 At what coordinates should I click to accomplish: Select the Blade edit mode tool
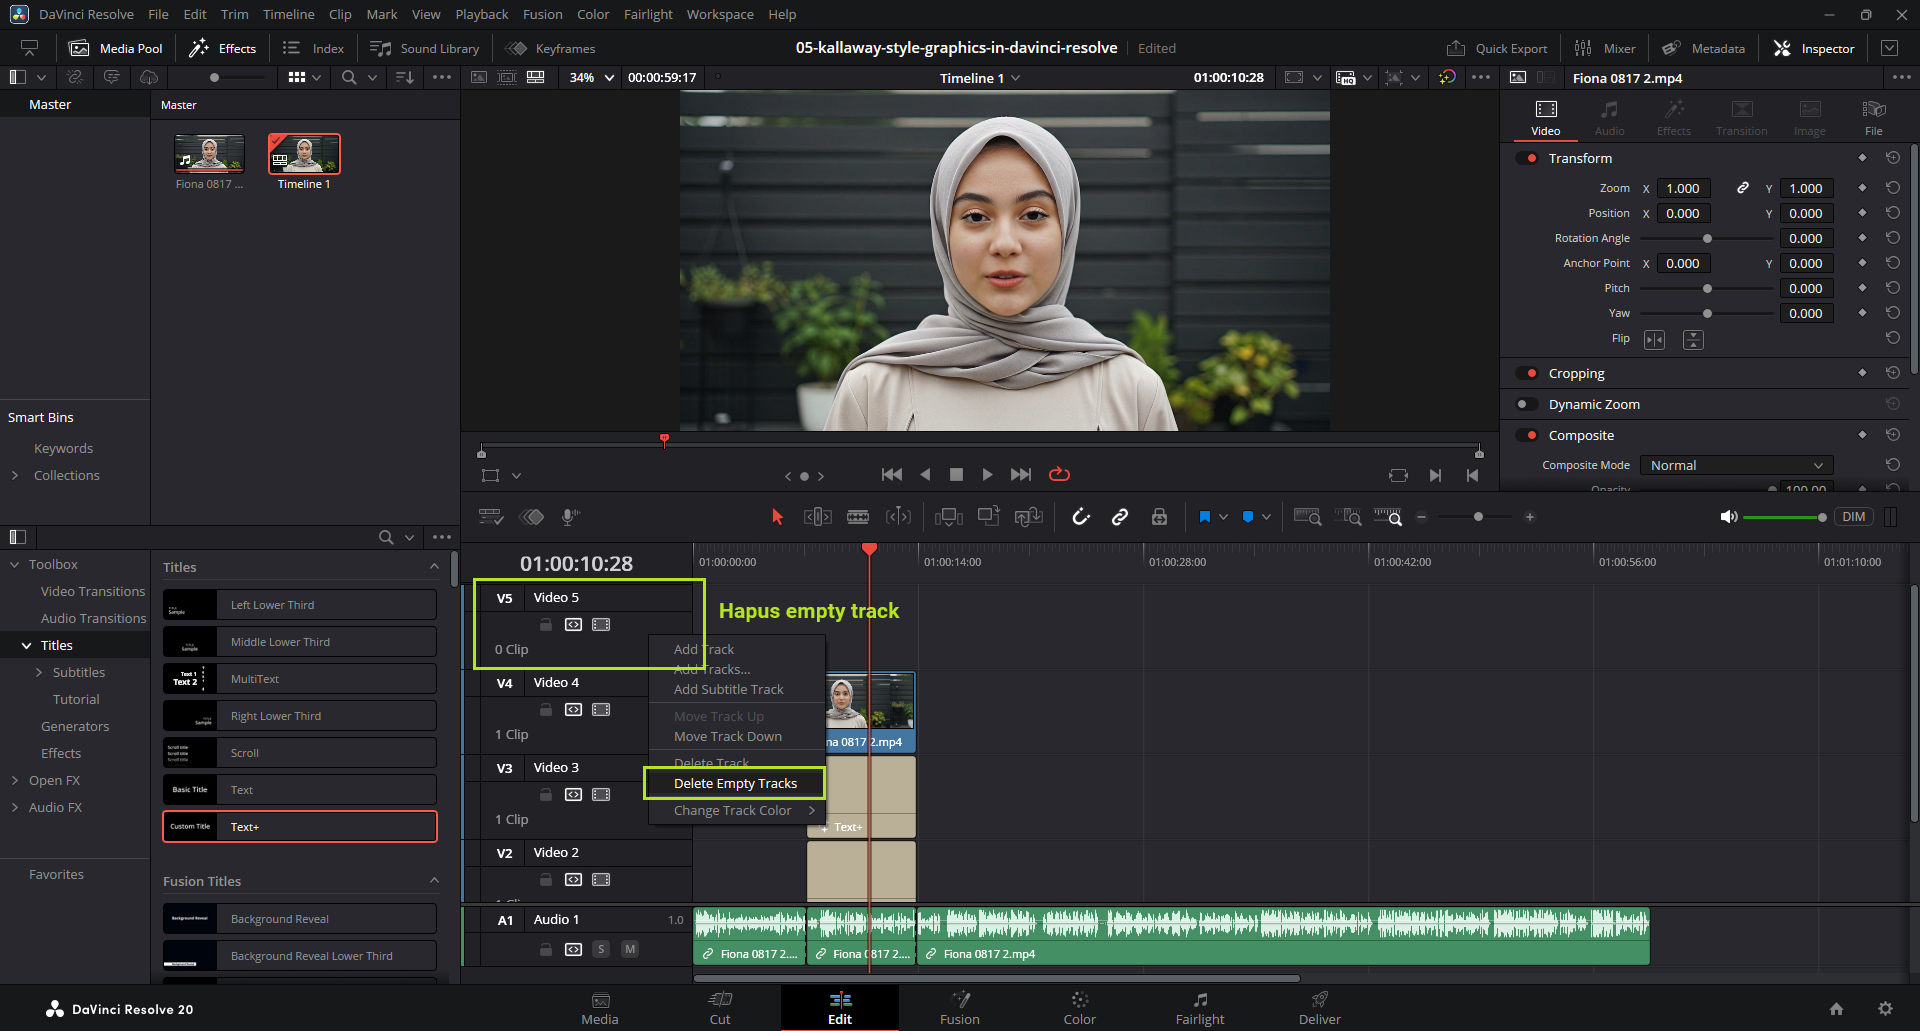[x=858, y=517]
